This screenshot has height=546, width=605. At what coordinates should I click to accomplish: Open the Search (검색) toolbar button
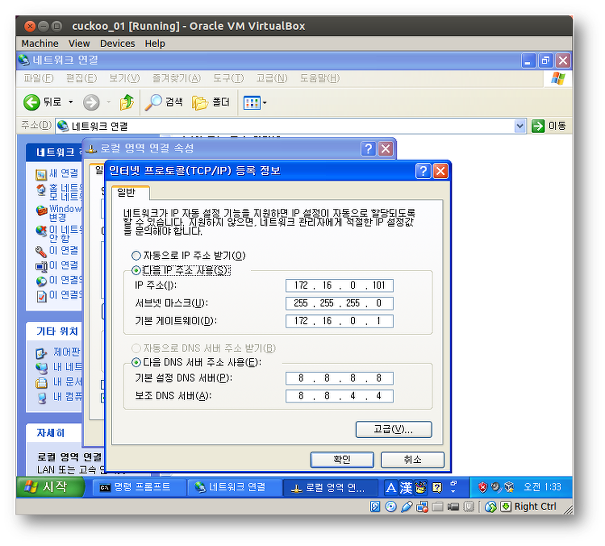tap(164, 102)
